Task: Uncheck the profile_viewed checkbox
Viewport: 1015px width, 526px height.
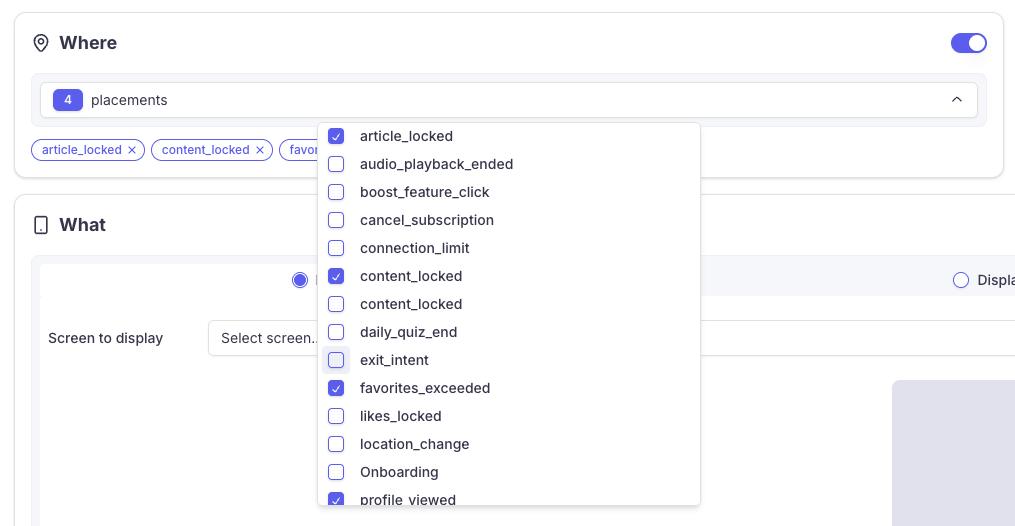Action: pyautogui.click(x=336, y=499)
